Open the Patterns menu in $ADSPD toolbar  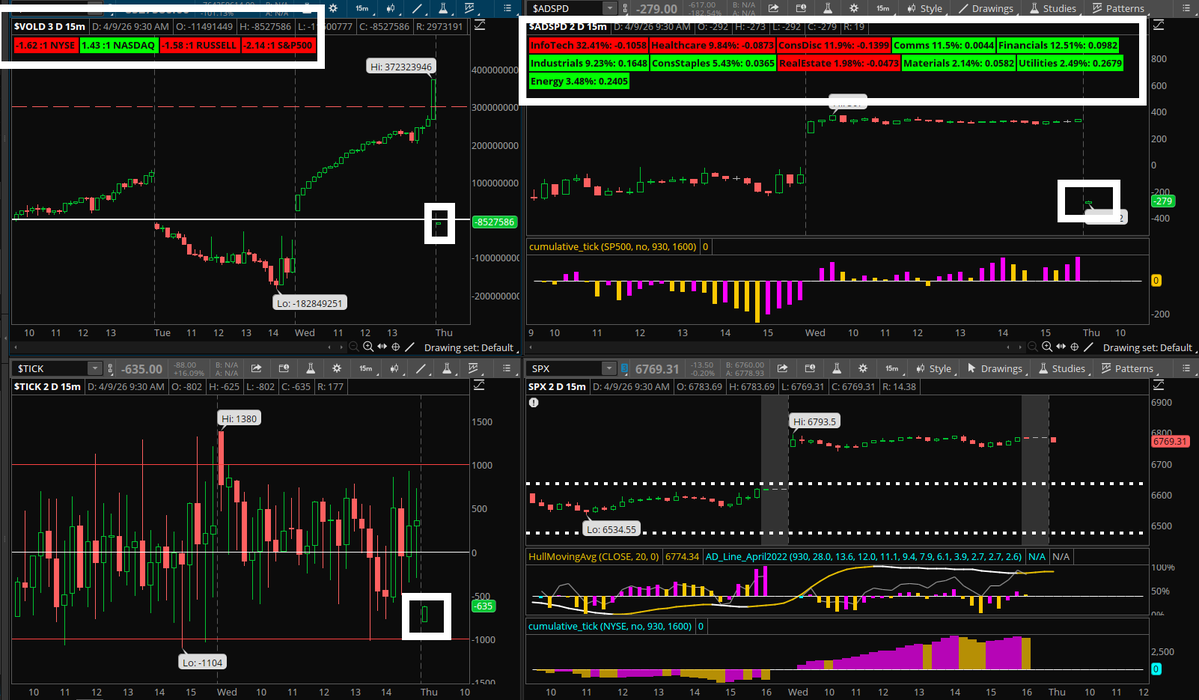(1119, 8)
